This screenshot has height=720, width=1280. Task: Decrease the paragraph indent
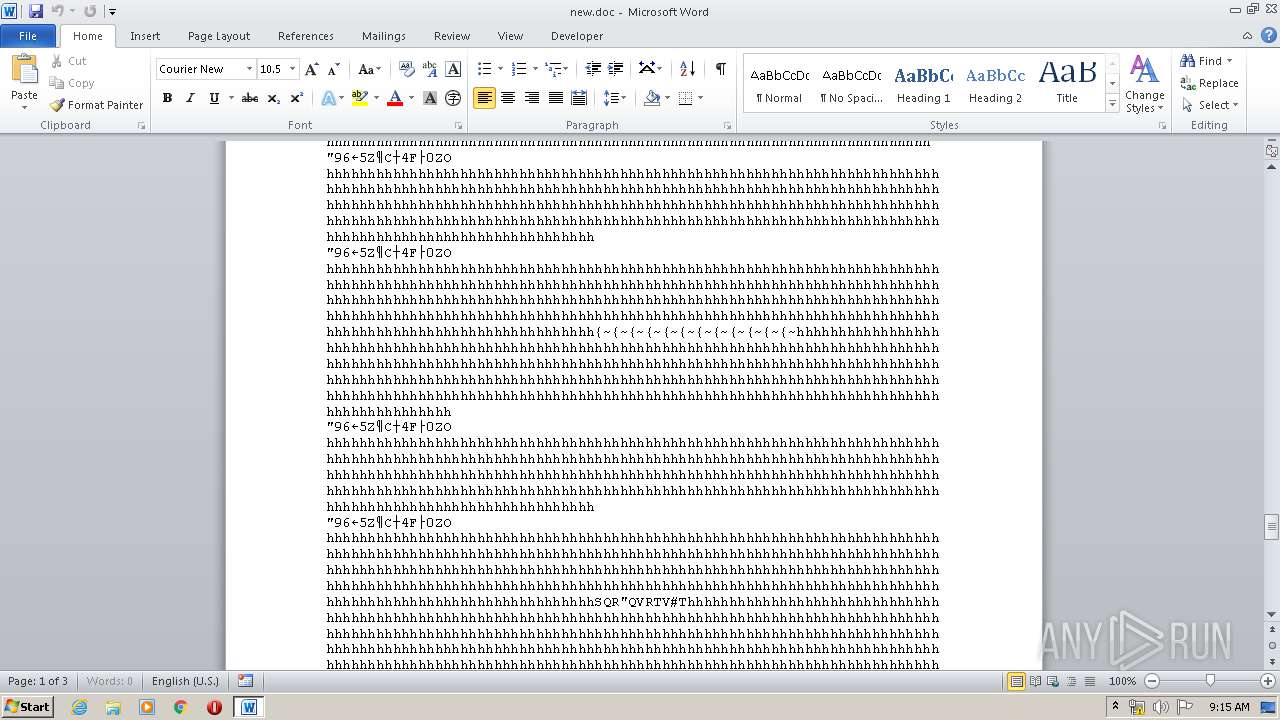[x=593, y=69]
